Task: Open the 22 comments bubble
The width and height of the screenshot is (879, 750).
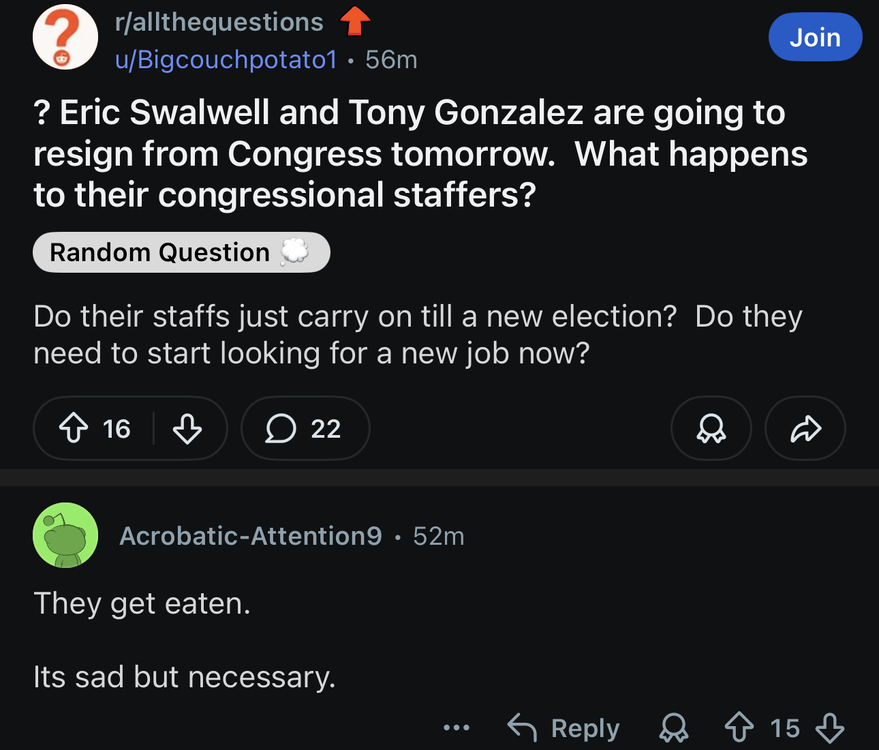Action: point(306,428)
